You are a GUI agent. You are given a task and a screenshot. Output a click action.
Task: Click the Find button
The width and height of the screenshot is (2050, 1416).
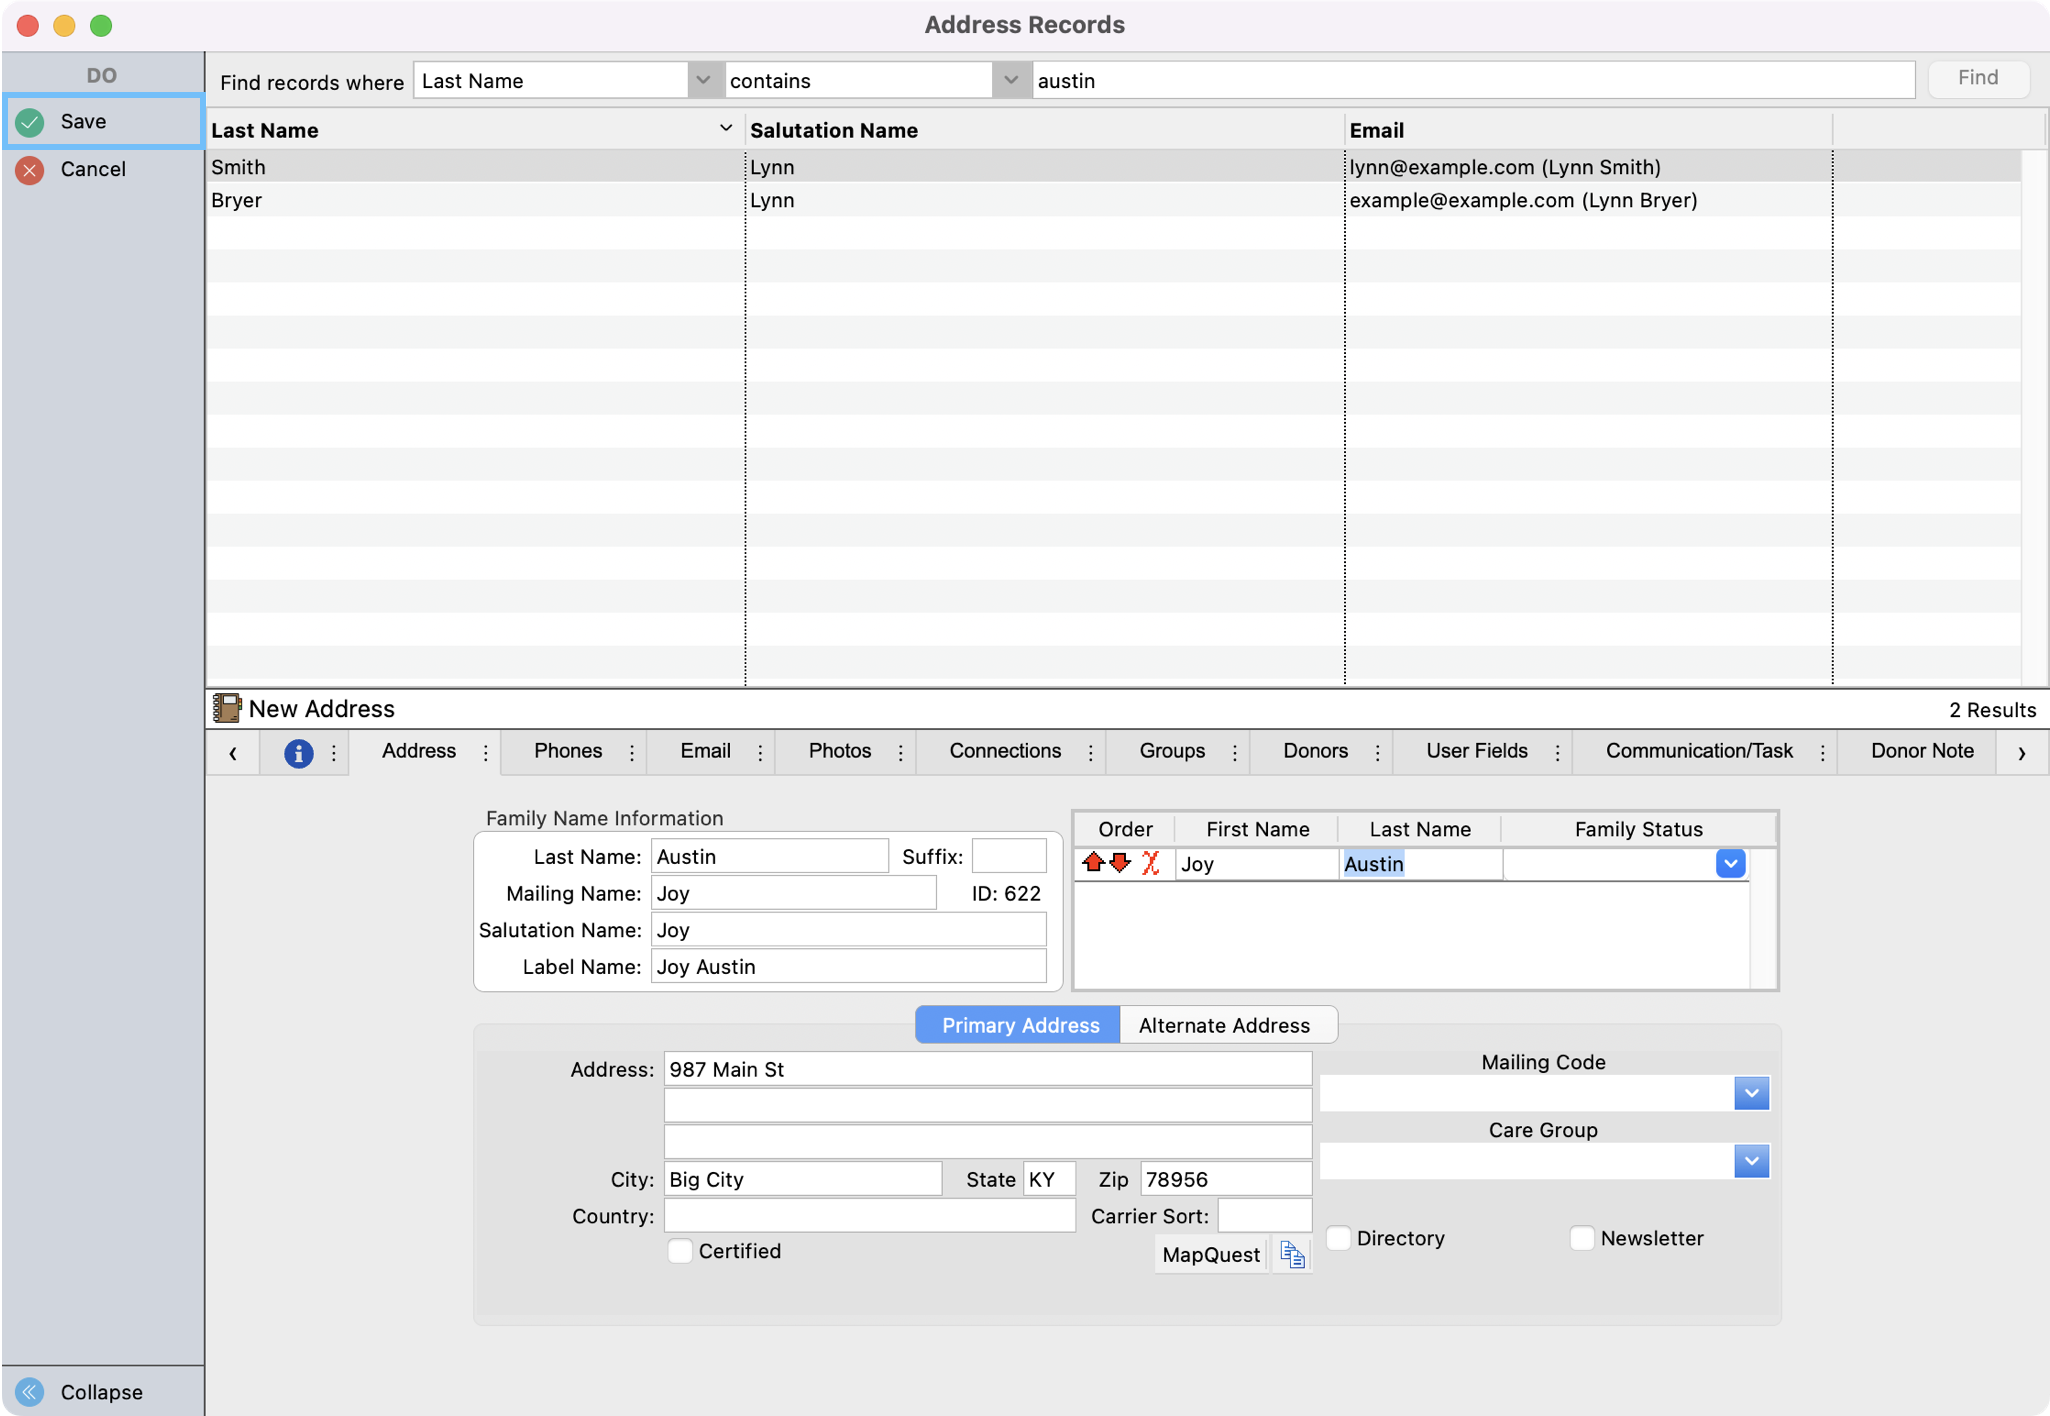coord(1977,78)
